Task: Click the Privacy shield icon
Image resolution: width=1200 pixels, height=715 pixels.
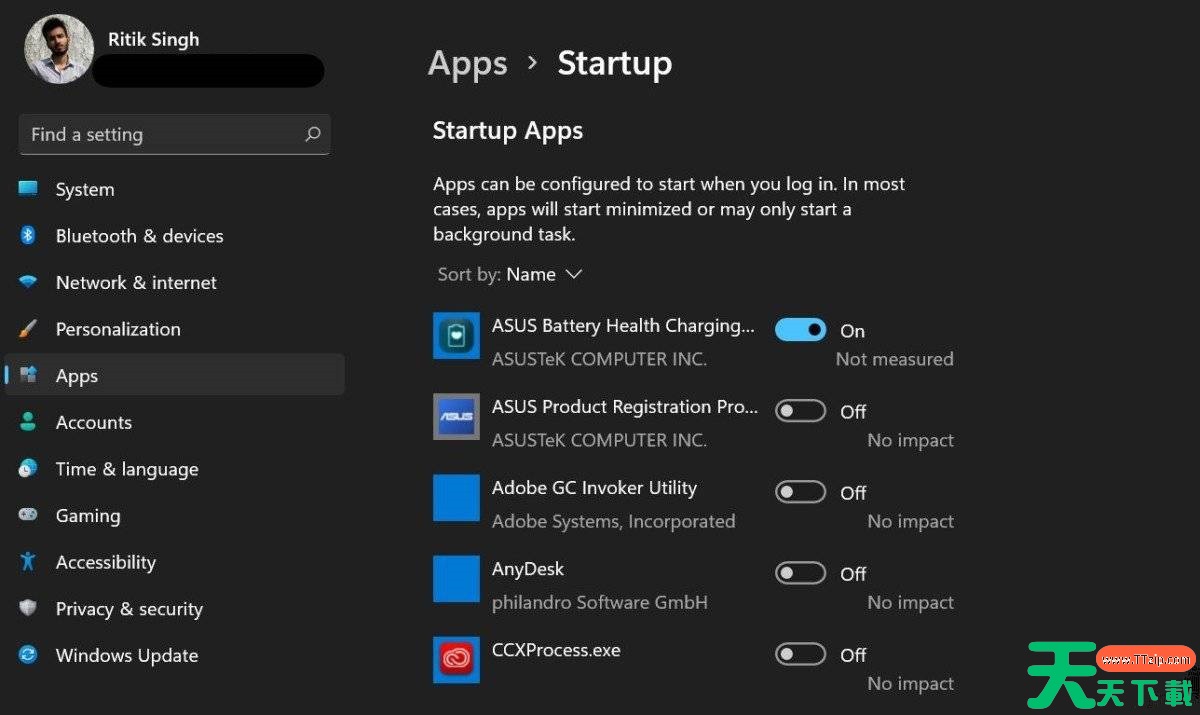Action: click(28, 608)
